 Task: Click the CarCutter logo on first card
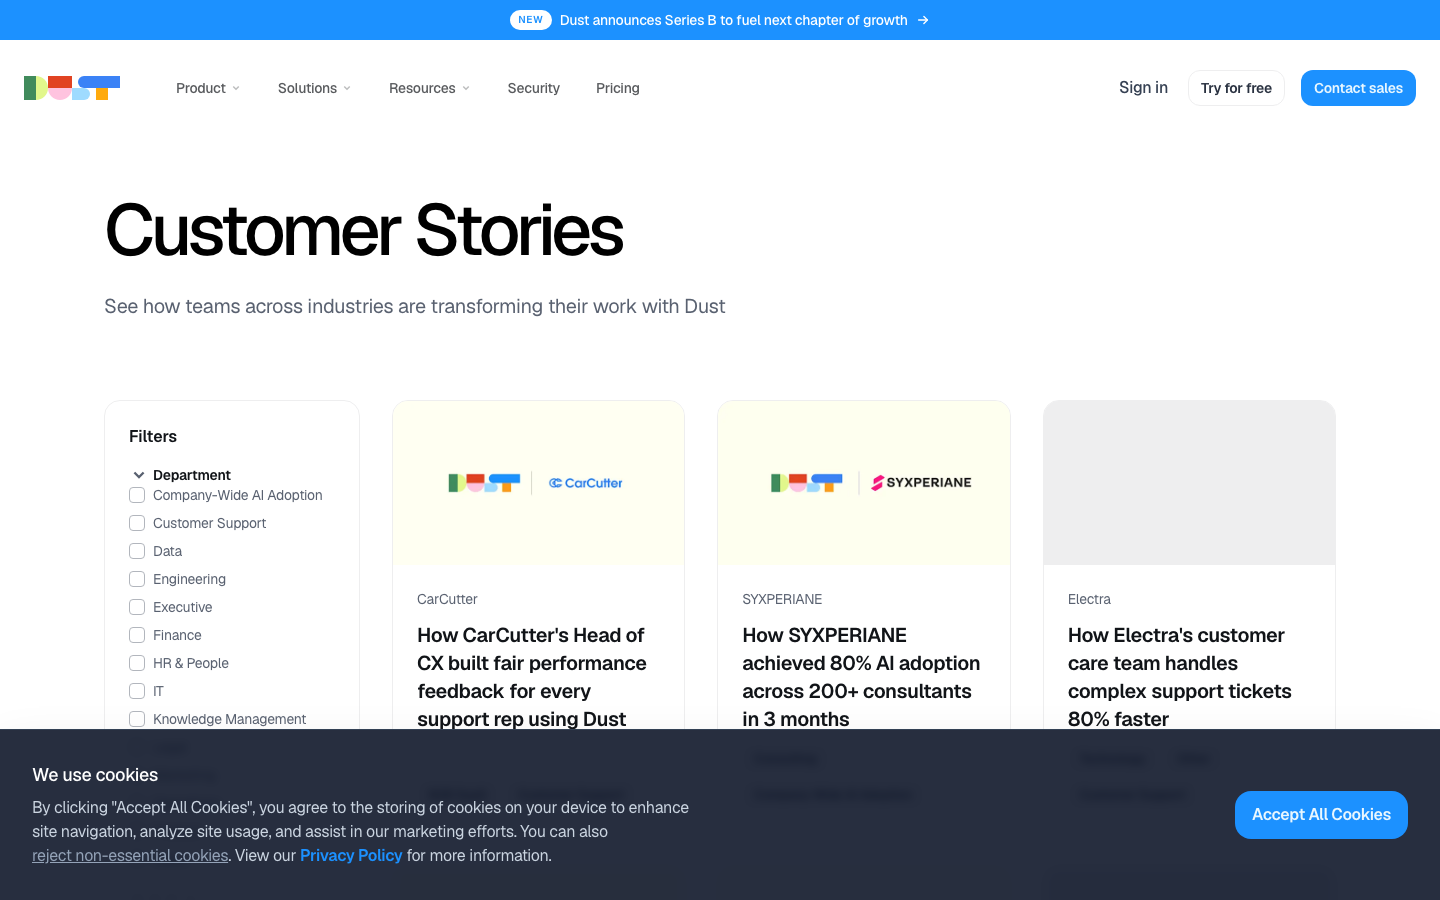586,483
